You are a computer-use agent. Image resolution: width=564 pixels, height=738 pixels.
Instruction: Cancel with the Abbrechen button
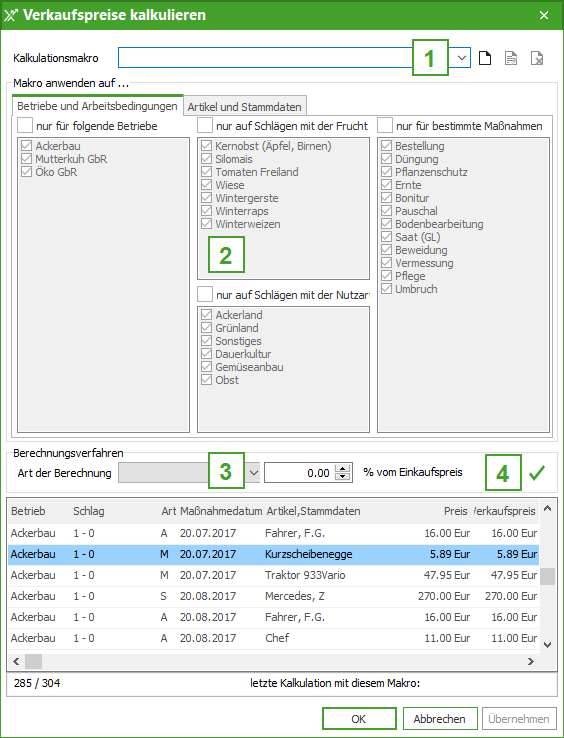point(440,719)
